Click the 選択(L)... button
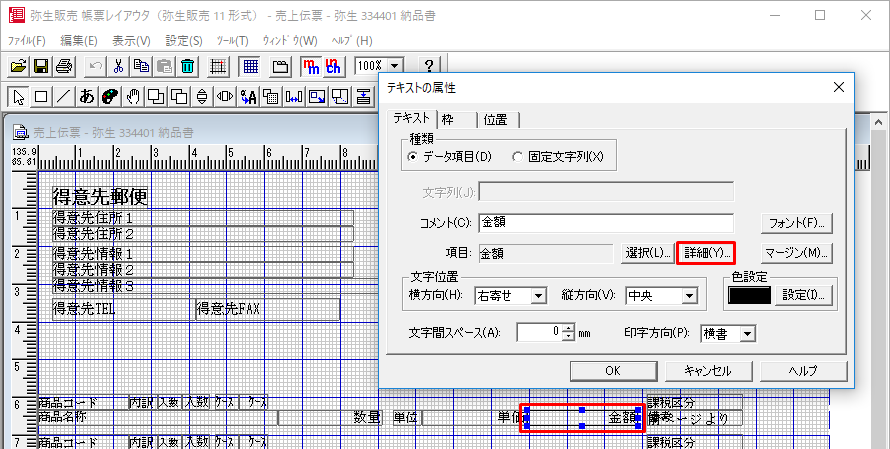This screenshot has height=449, width=890. click(x=648, y=253)
